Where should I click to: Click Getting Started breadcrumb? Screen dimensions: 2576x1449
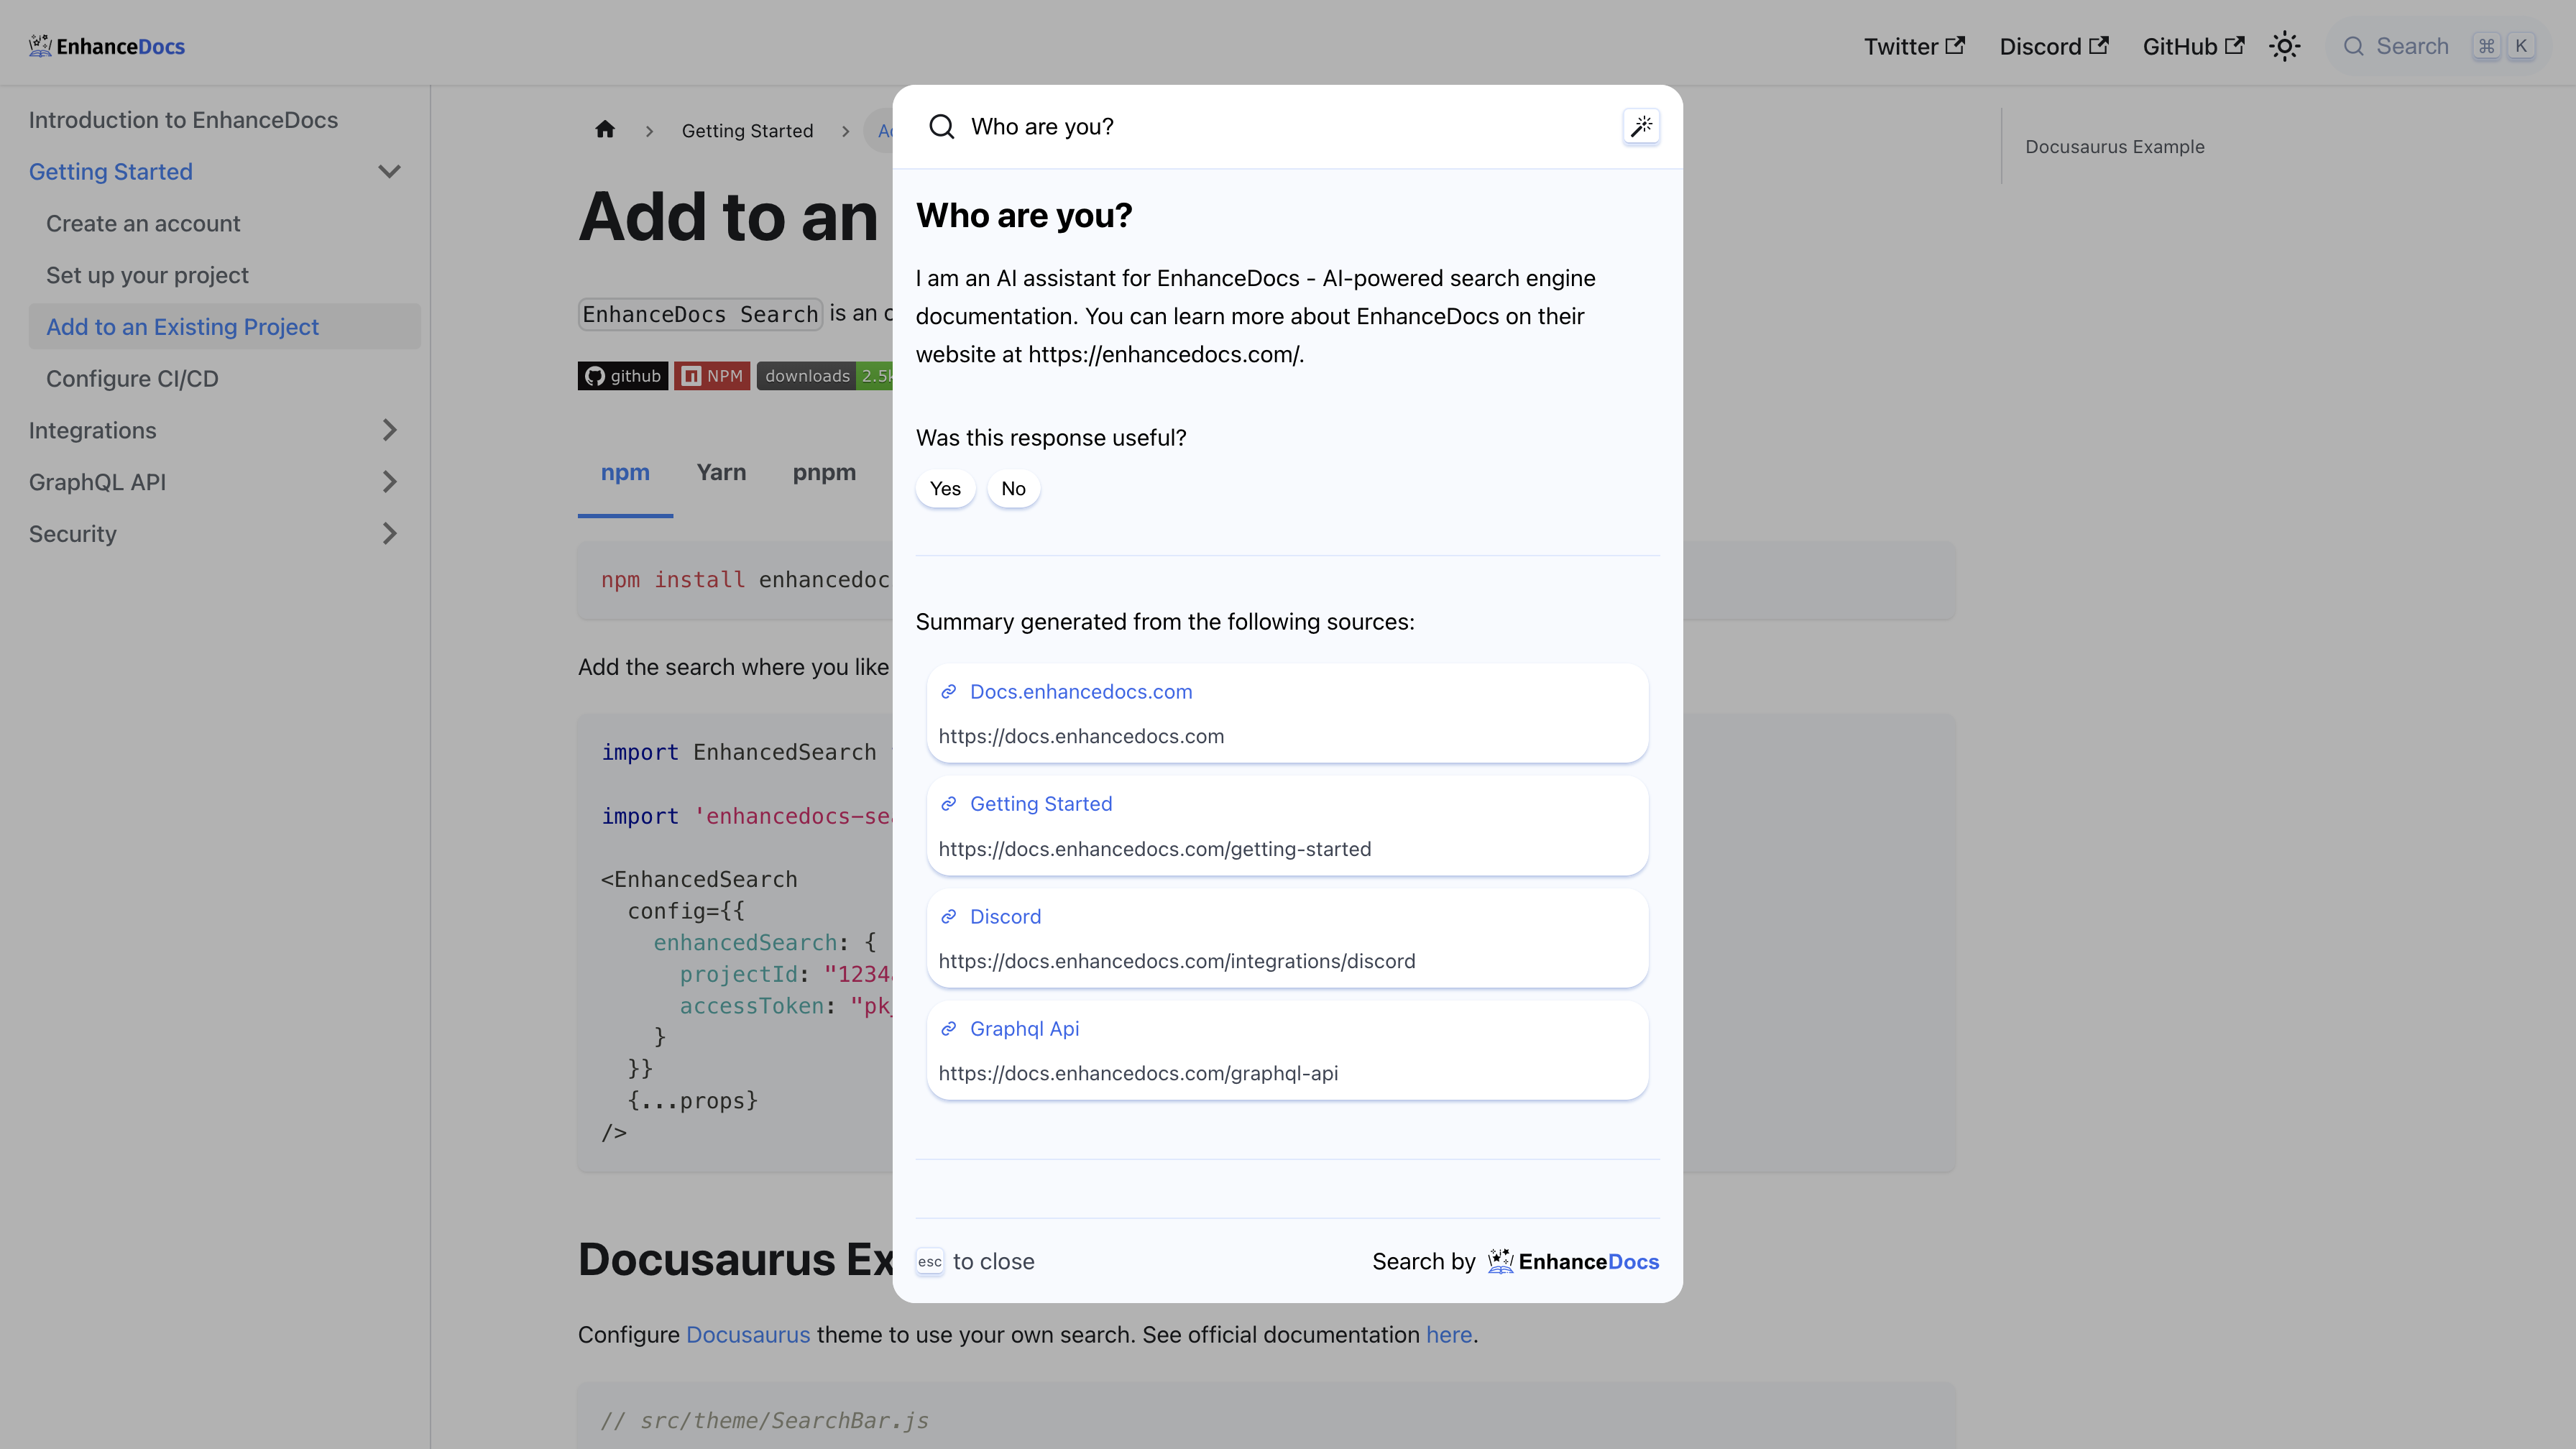pos(747,131)
